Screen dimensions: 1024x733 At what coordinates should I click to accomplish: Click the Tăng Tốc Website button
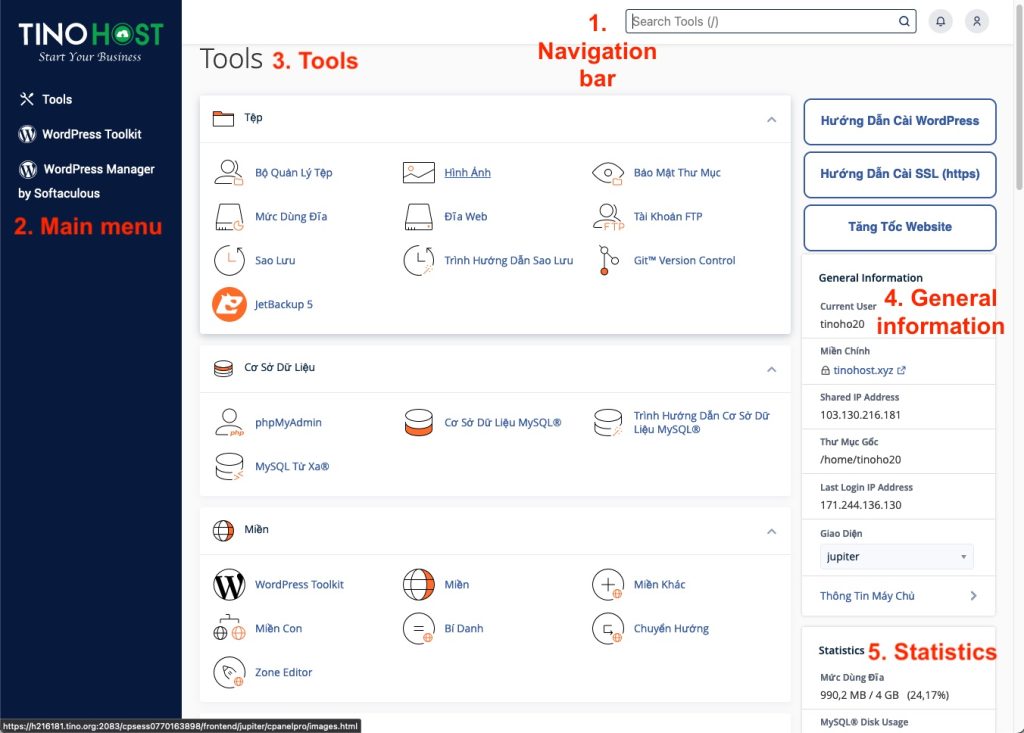[899, 227]
